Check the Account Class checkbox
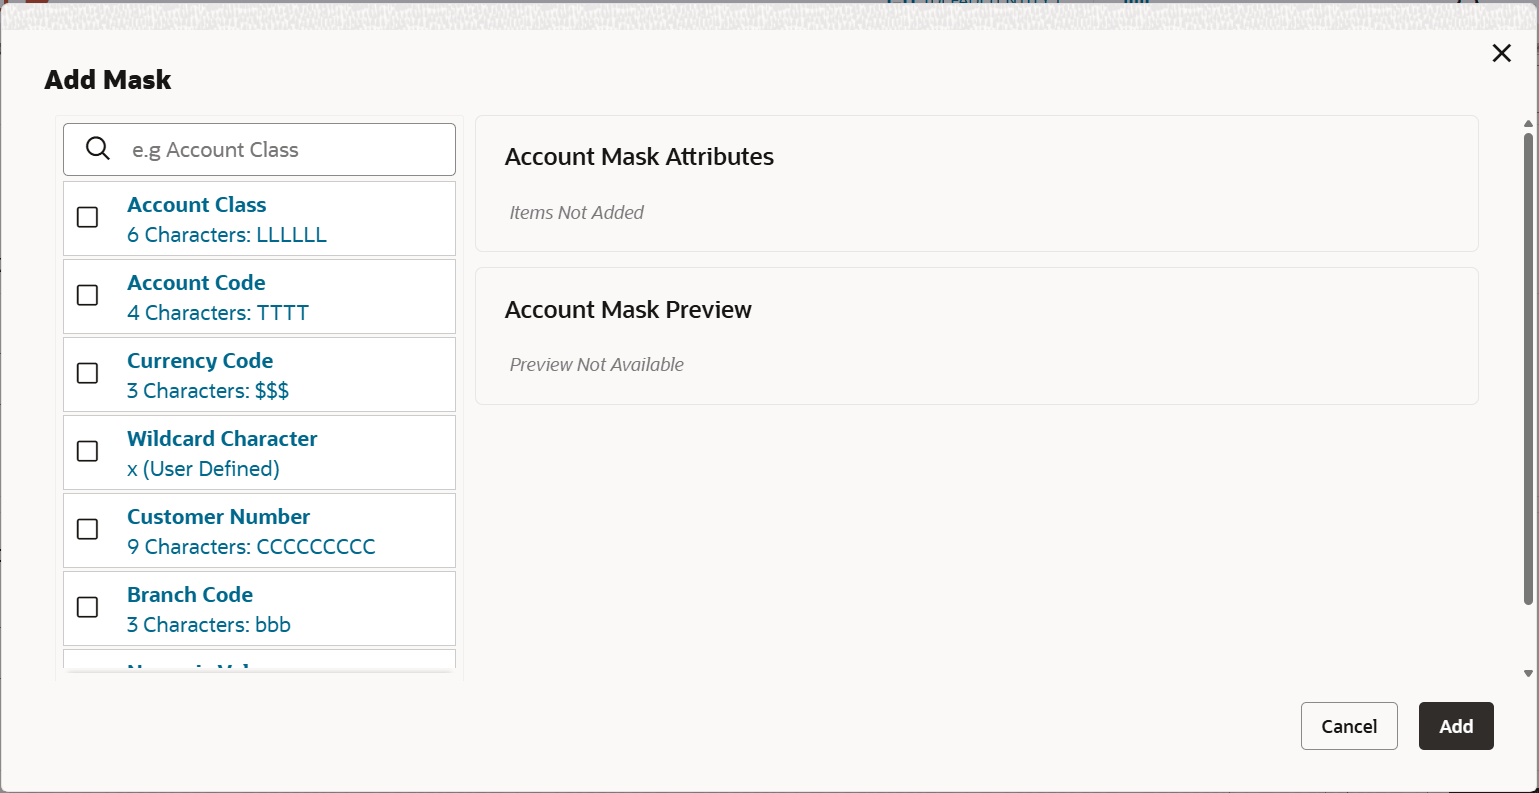Viewport: 1539px width, 793px height. (x=87, y=217)
